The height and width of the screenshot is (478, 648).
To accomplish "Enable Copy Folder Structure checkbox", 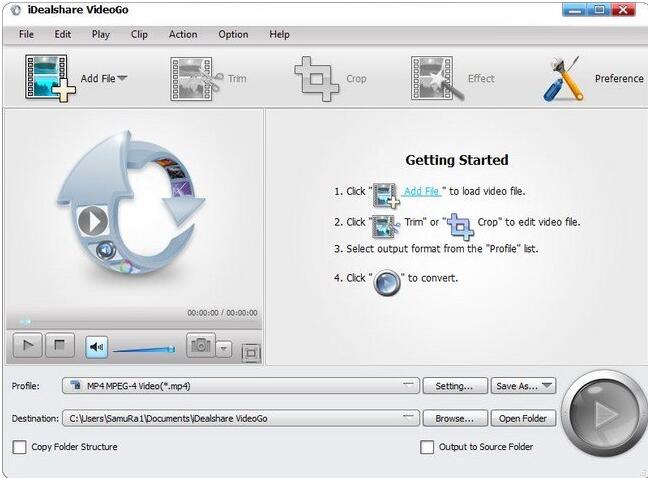I will (19, 447).
